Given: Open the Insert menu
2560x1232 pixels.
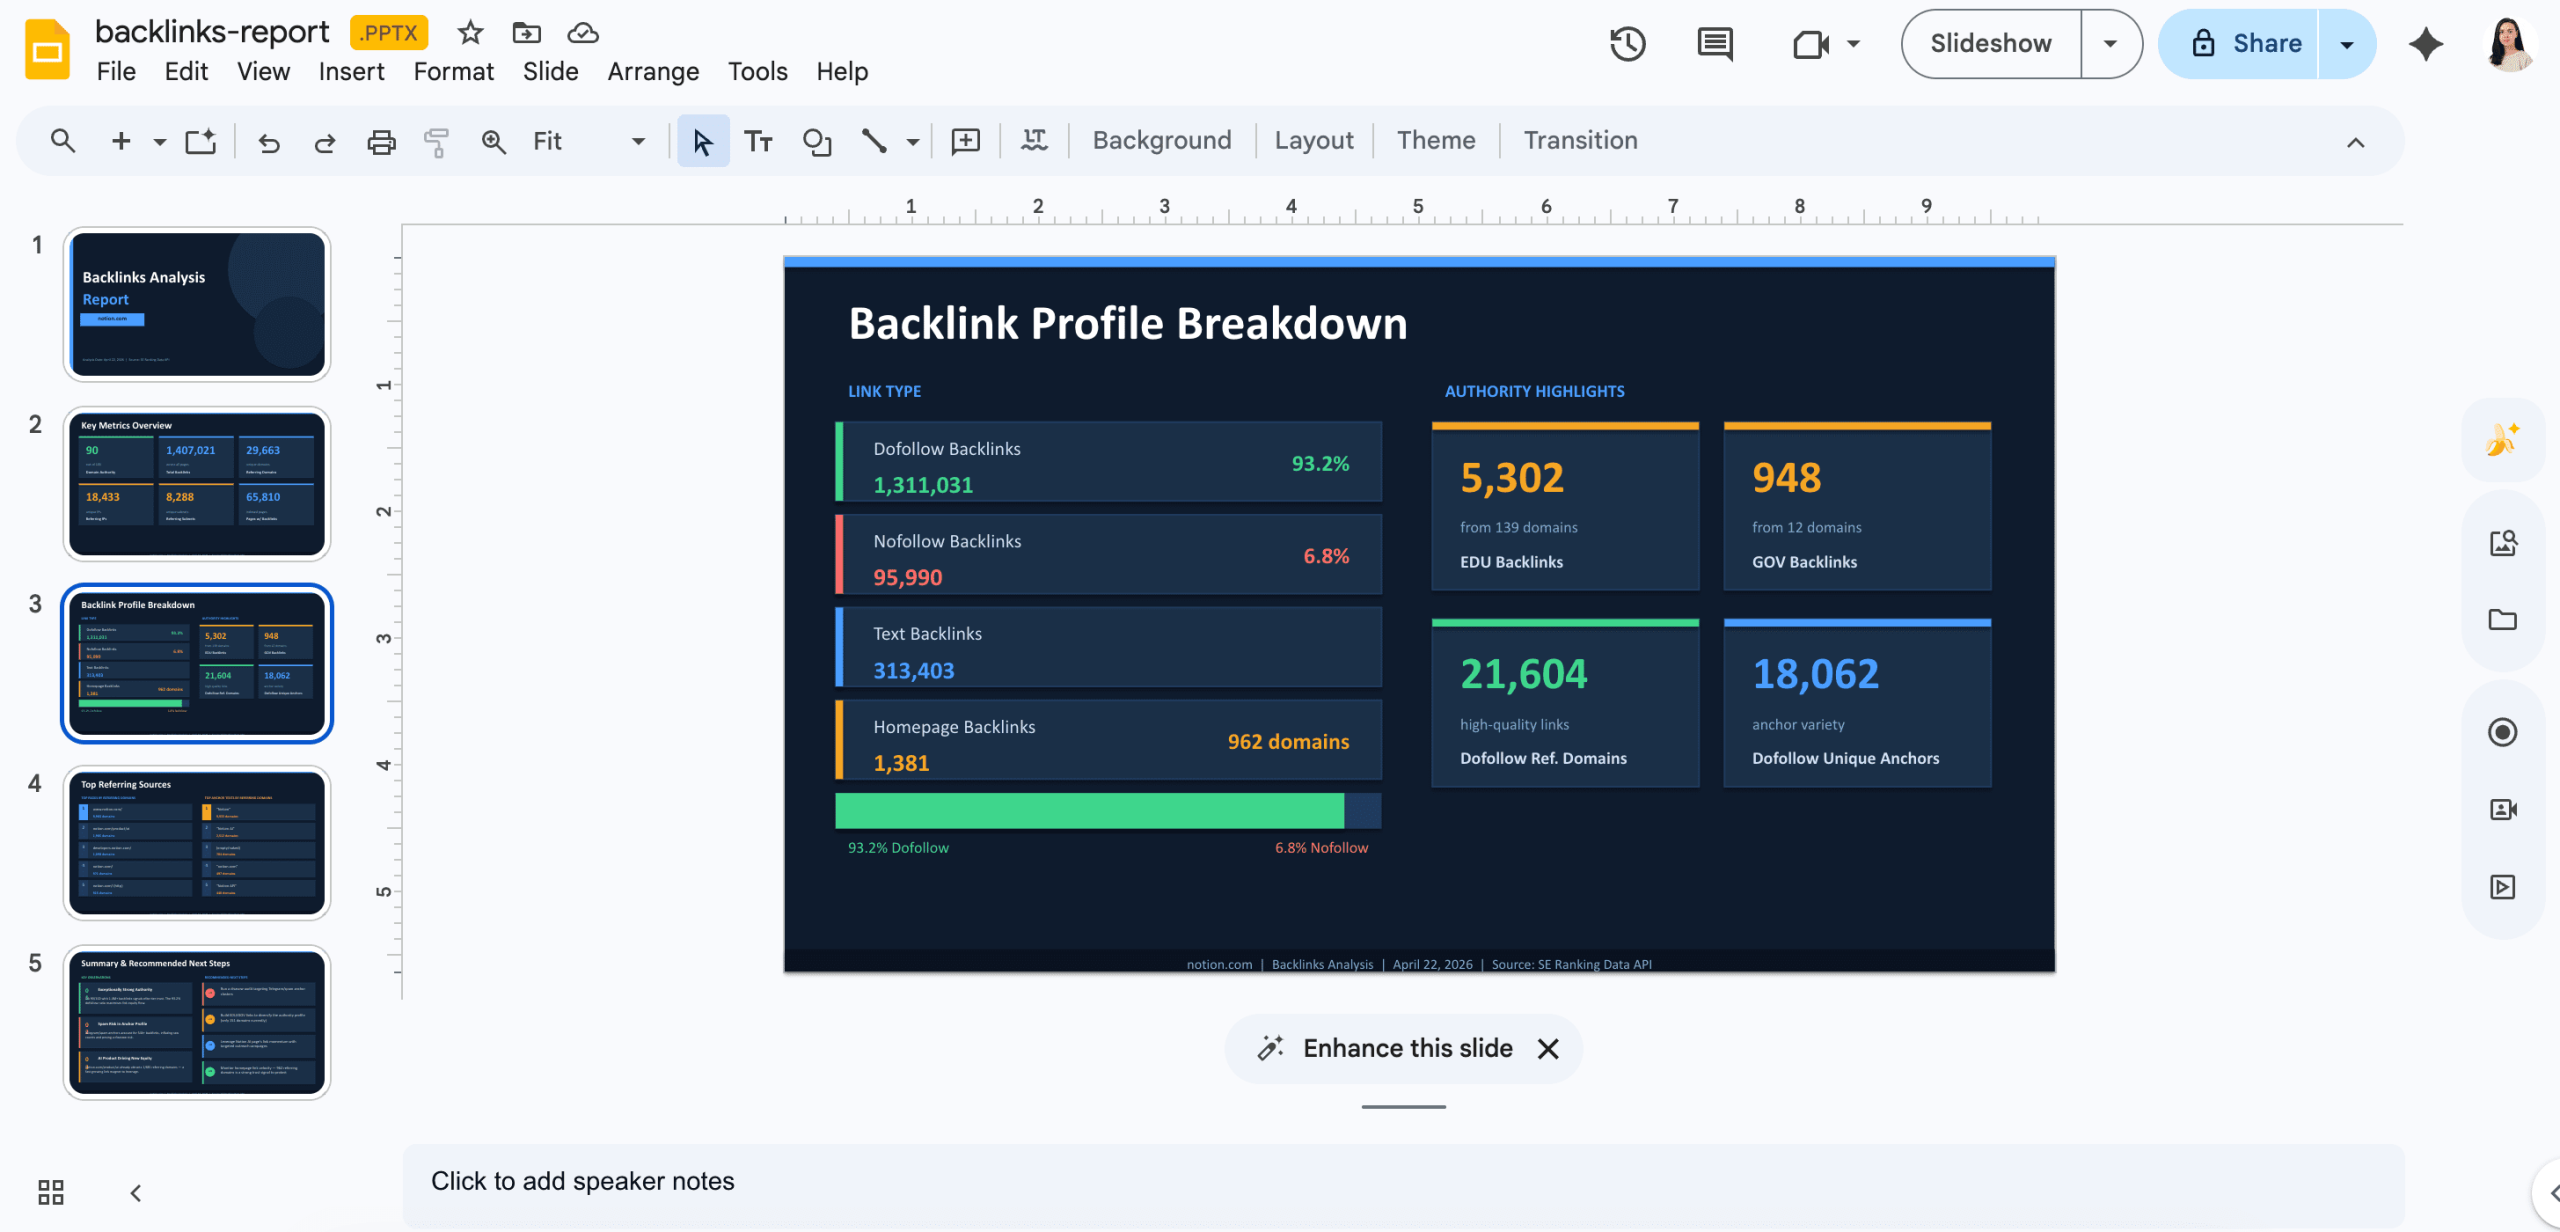Looking at the screenshot, I should [x=350, y=71].
